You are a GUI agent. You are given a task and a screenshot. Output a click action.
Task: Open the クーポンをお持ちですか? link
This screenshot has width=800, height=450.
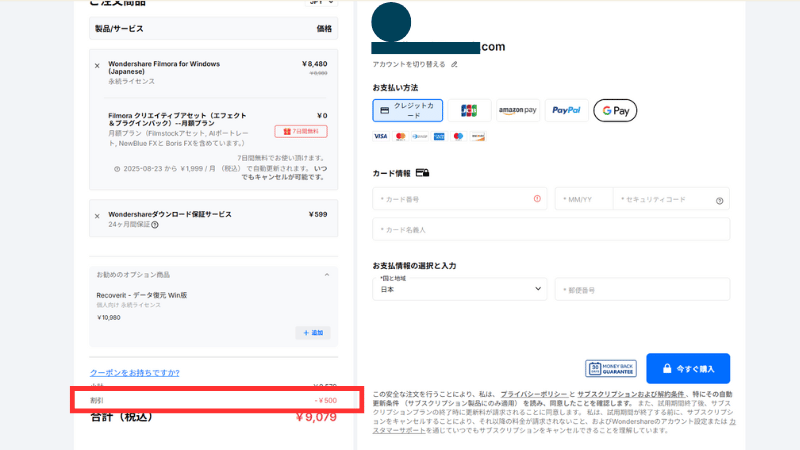click(x=135, y=373)
